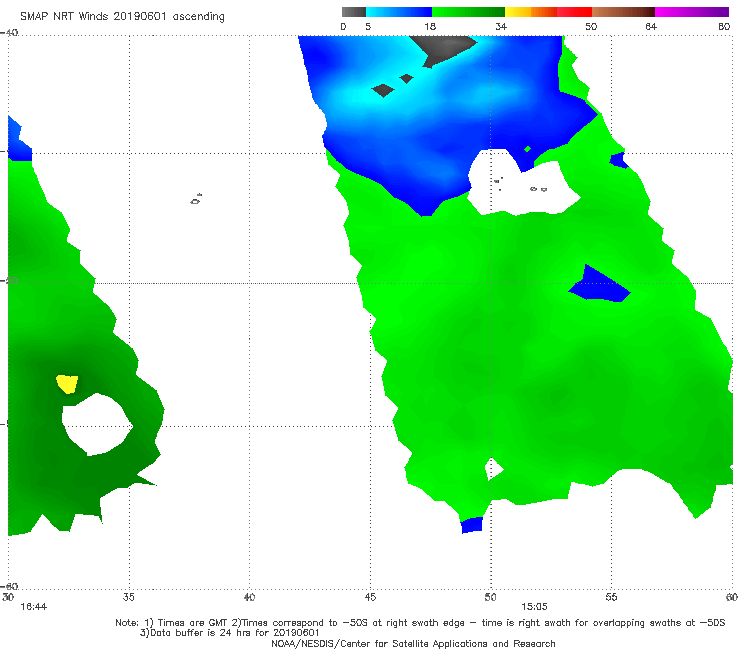Click the swath time "15:05"

tap(534, 607)
